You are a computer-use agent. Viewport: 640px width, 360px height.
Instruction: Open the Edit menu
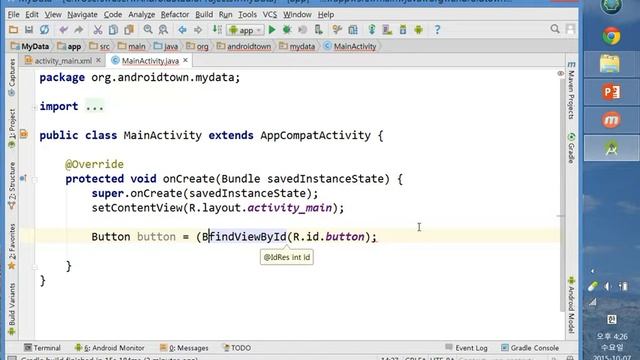coord(31,15)
